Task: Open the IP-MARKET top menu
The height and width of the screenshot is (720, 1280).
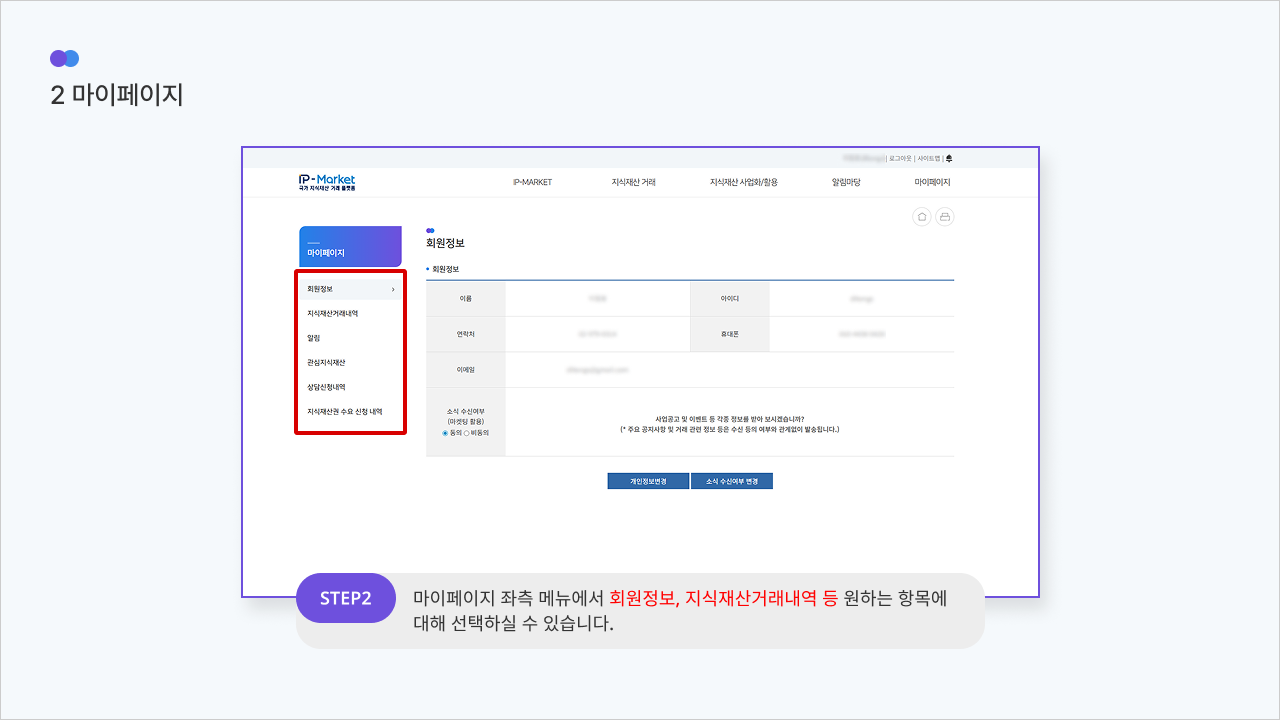Action: click(x=532, y=182)
